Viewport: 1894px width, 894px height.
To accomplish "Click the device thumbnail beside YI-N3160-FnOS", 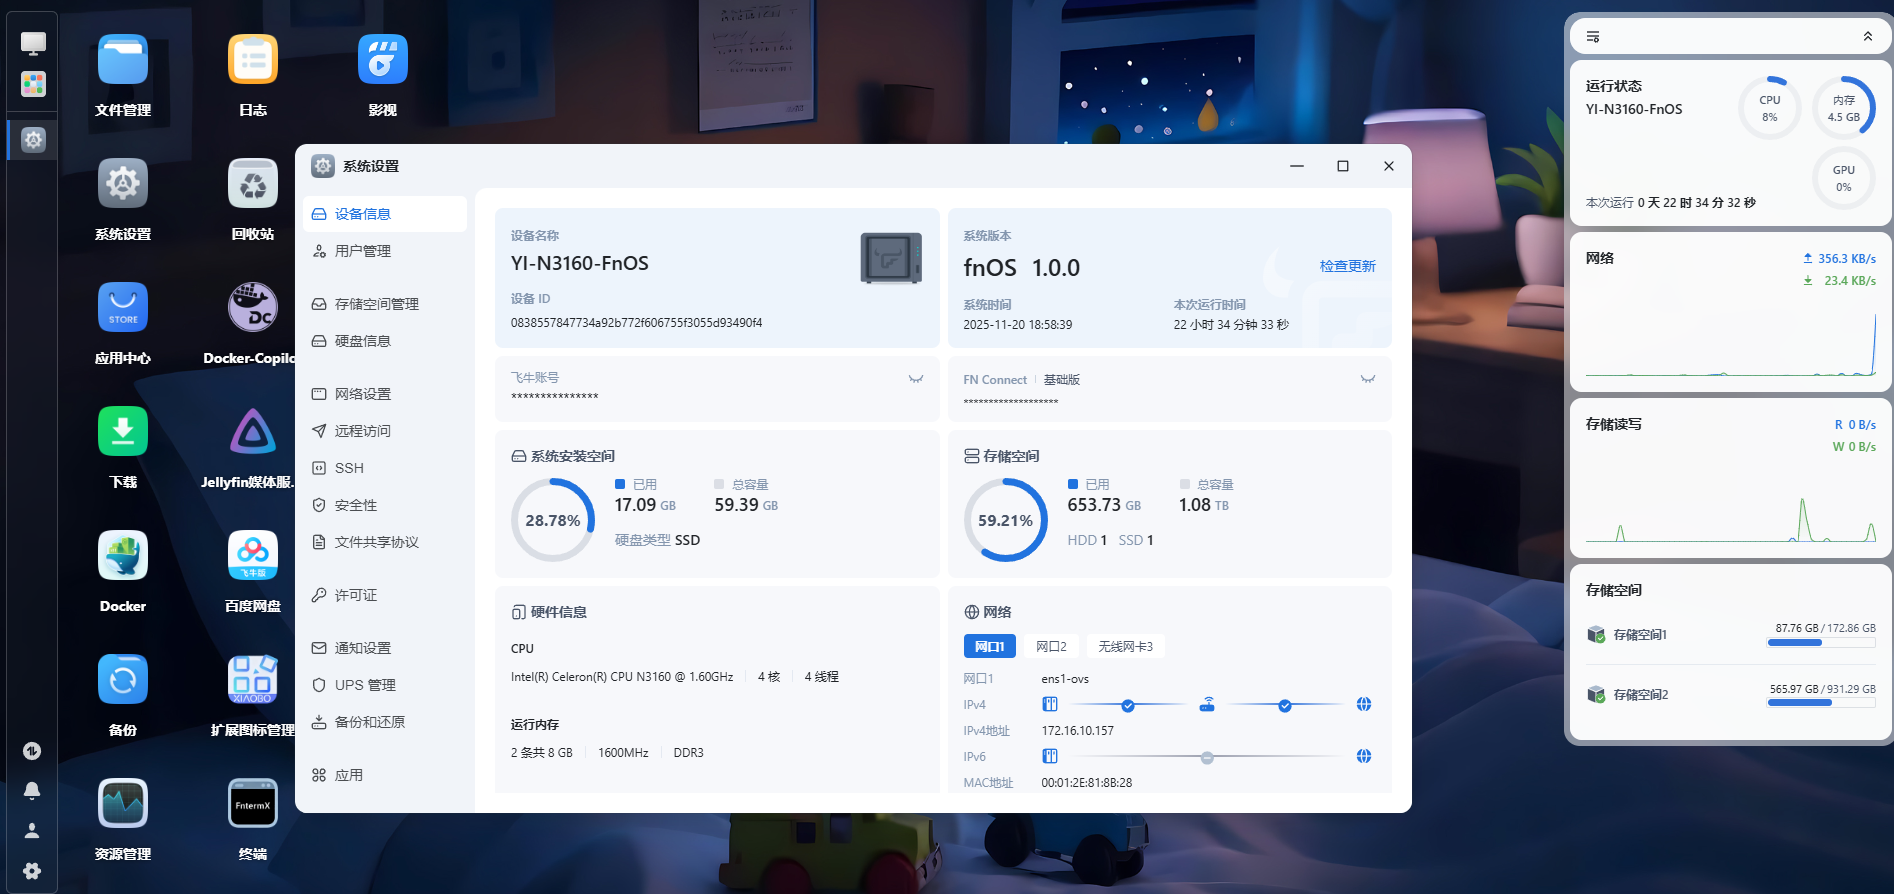I will click(x=890, y=258).
